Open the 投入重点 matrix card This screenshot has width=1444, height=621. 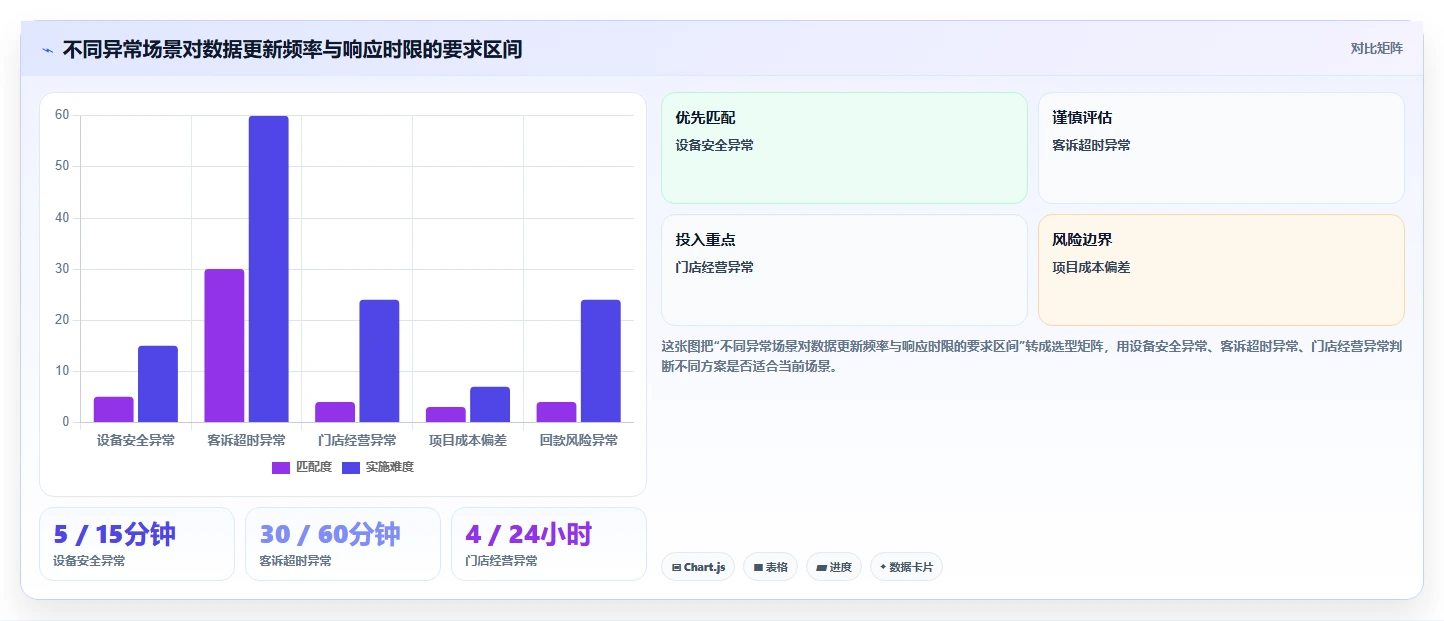point(844,270)
